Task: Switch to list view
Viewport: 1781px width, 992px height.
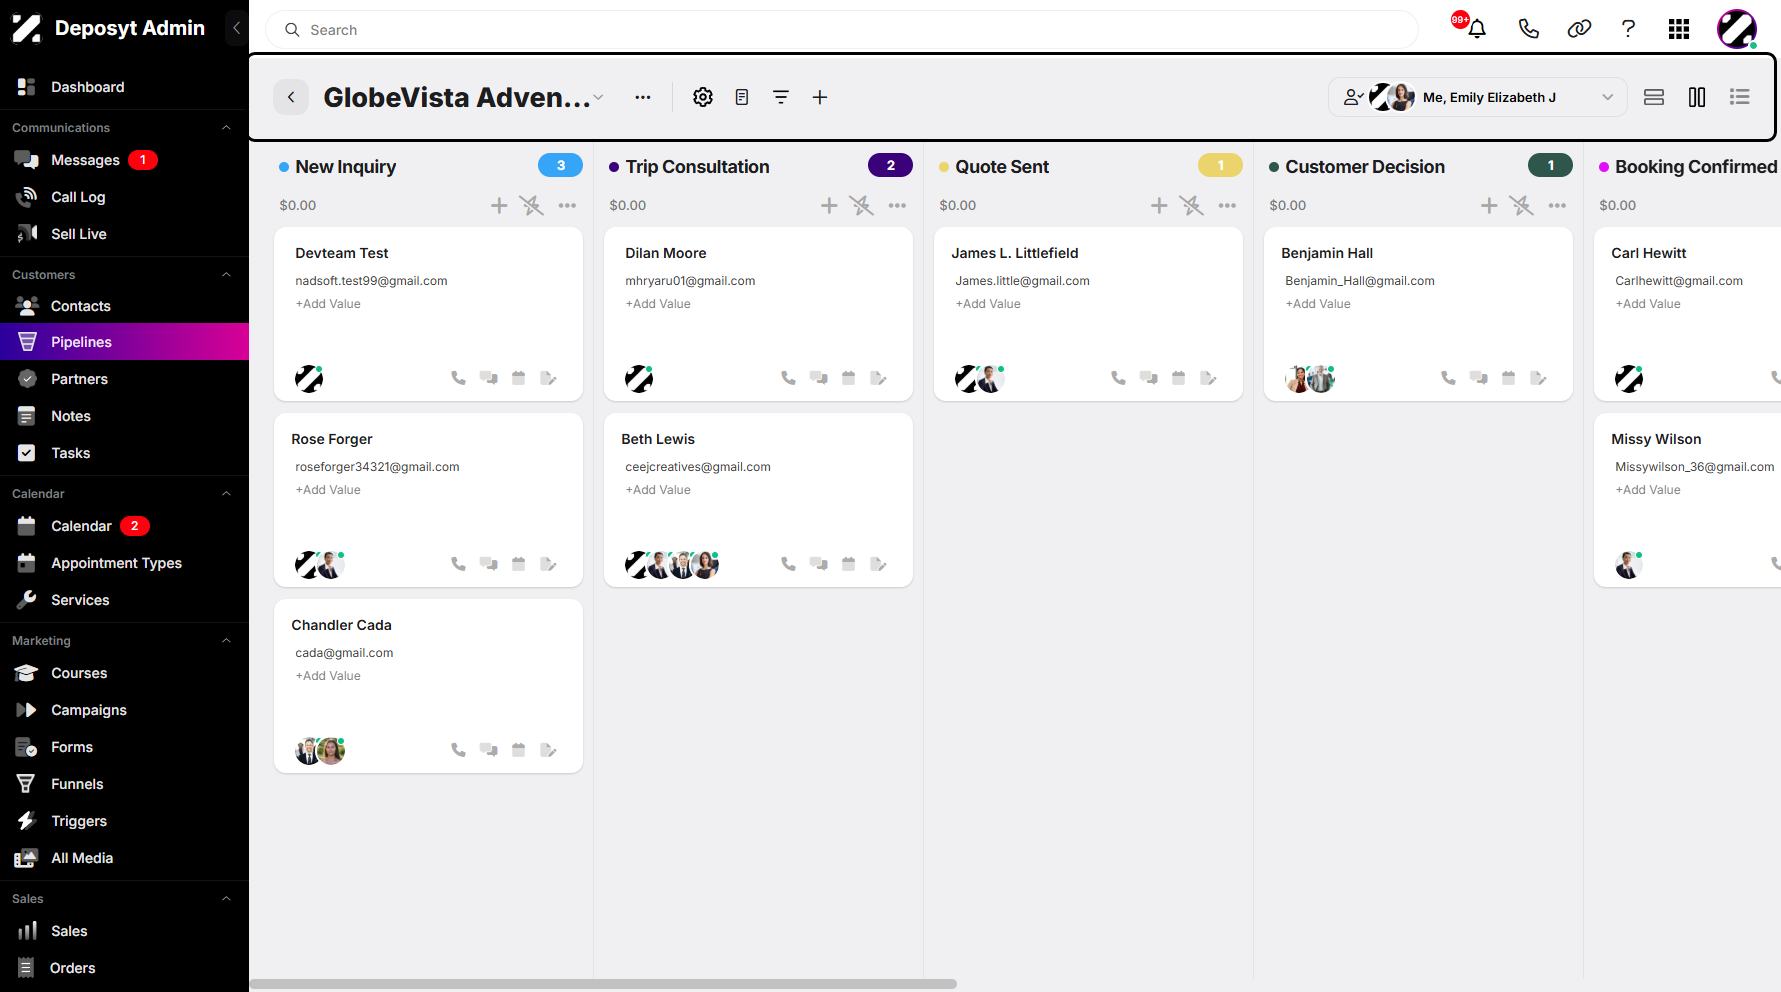Action: [x=1740, y=97]
